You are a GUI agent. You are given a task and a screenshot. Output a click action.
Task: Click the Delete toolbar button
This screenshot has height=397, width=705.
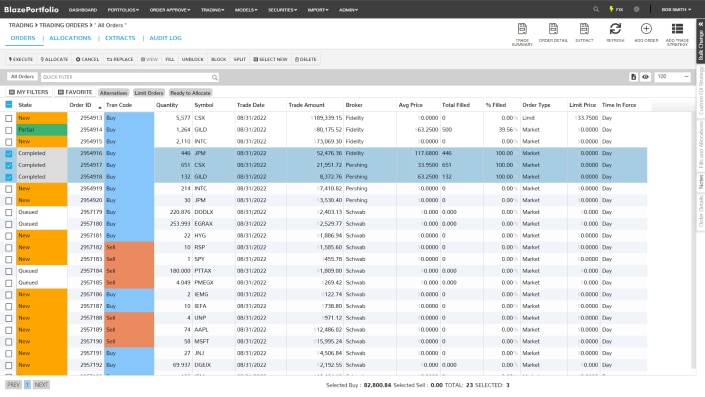(x=306, y=59)
